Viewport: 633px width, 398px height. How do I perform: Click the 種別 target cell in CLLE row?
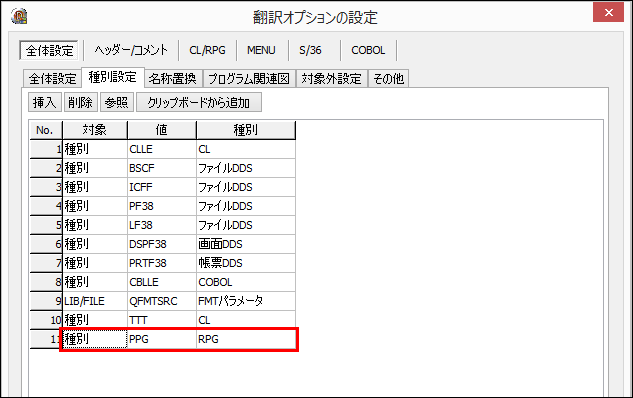point(95,149)
